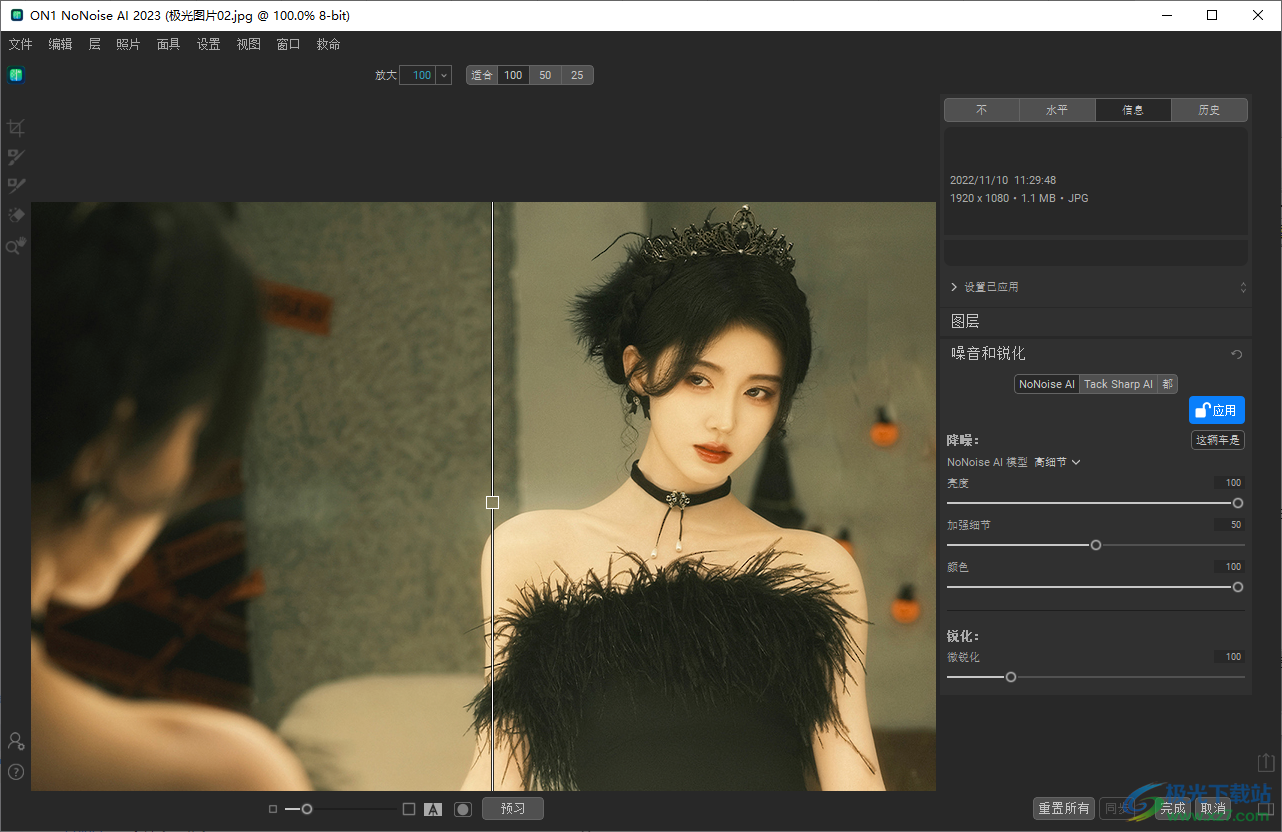Click the 加强细节 slider handle
The width and height of the screenshot is (1282, 832).
pyautogui.click(x=1096, y=545)
